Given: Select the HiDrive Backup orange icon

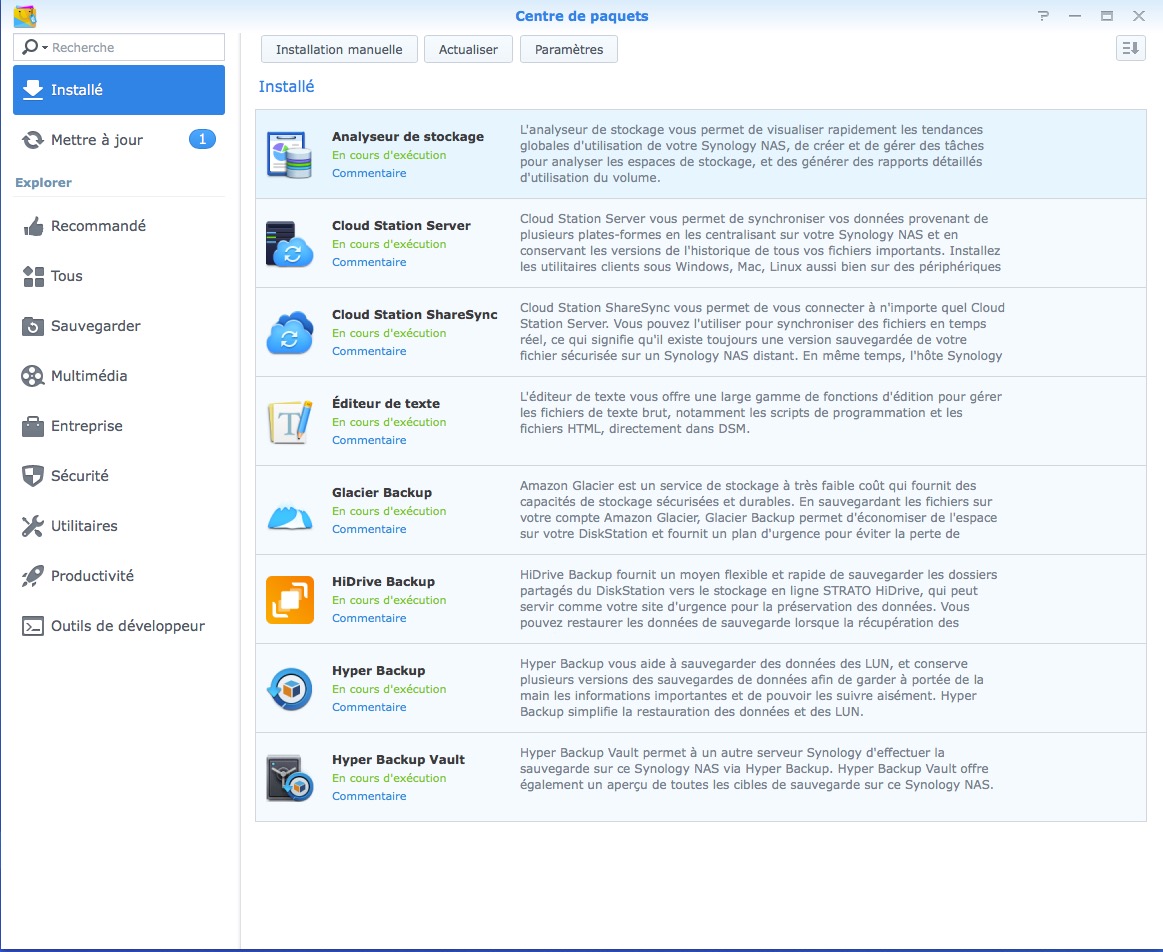Looking at the screenshot, I should click(x=289, y=600).
